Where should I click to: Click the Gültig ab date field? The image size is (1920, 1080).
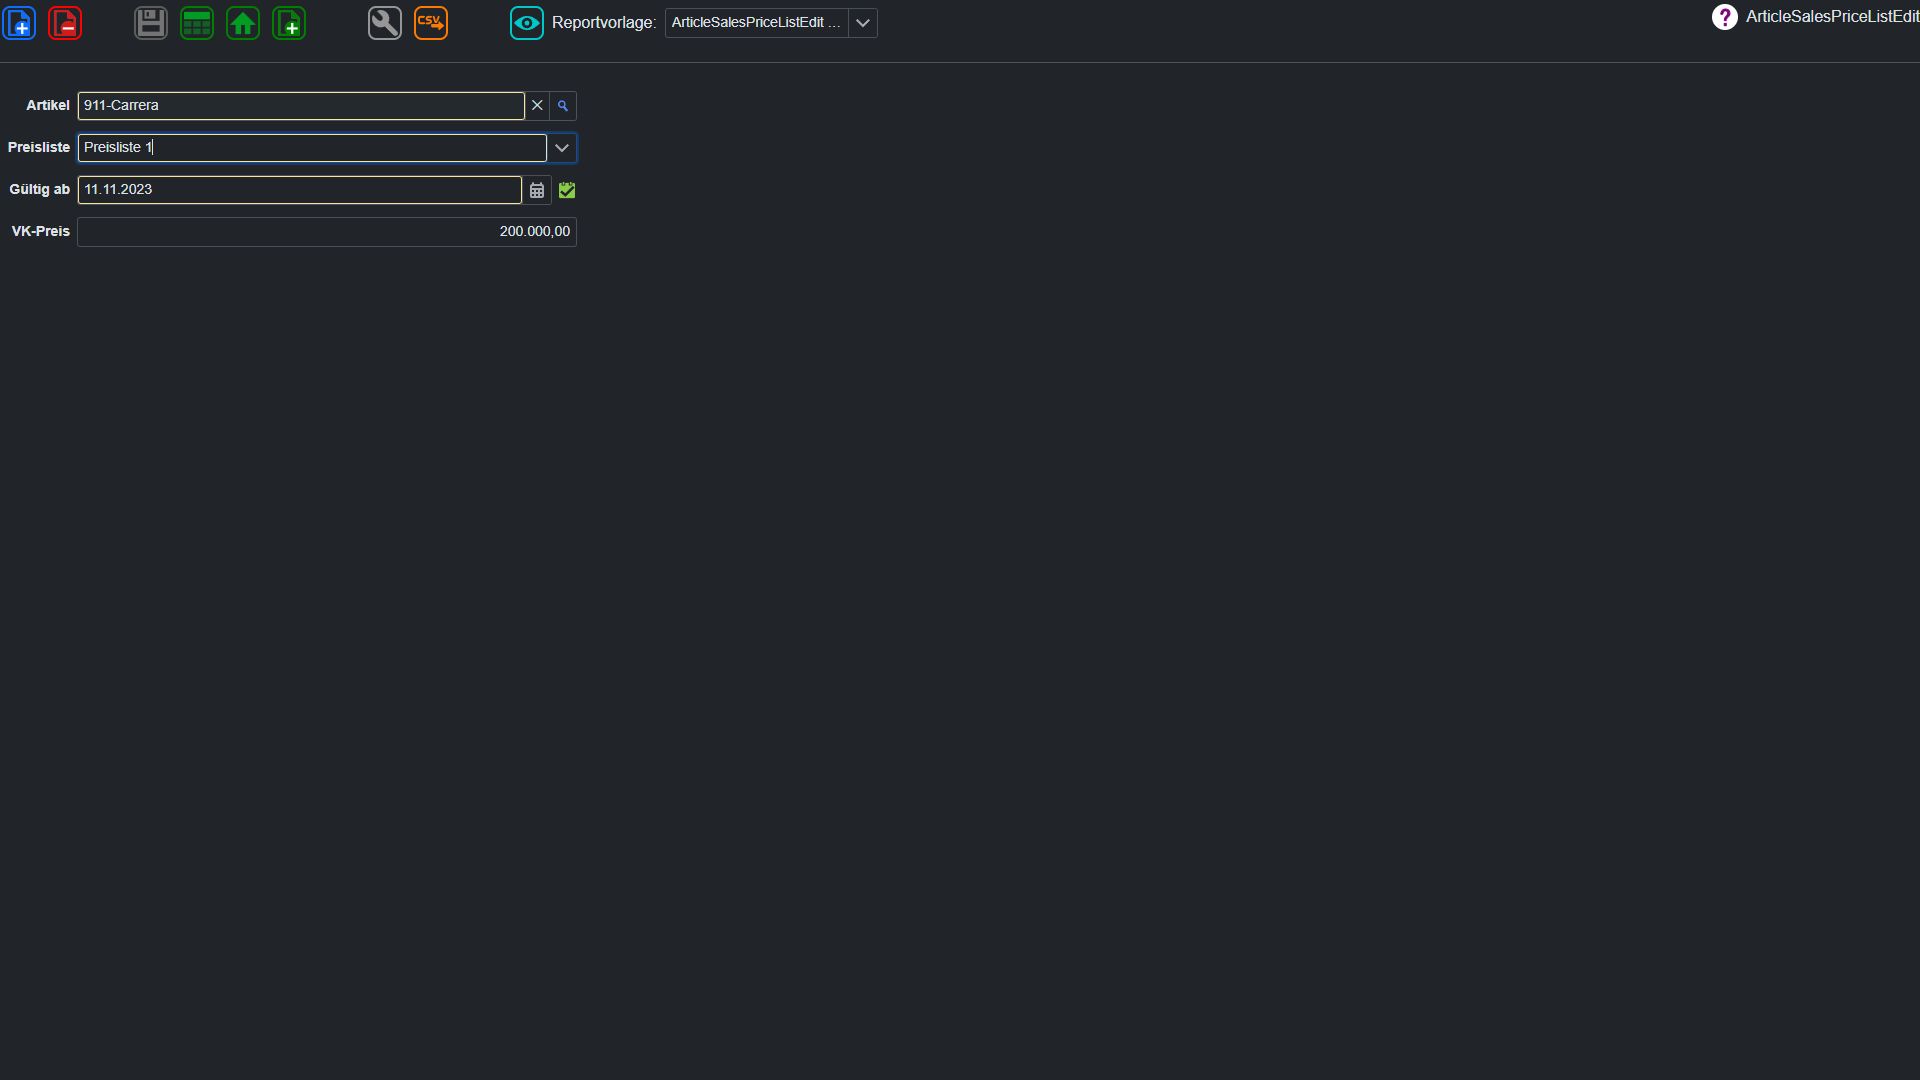[300, 190]
